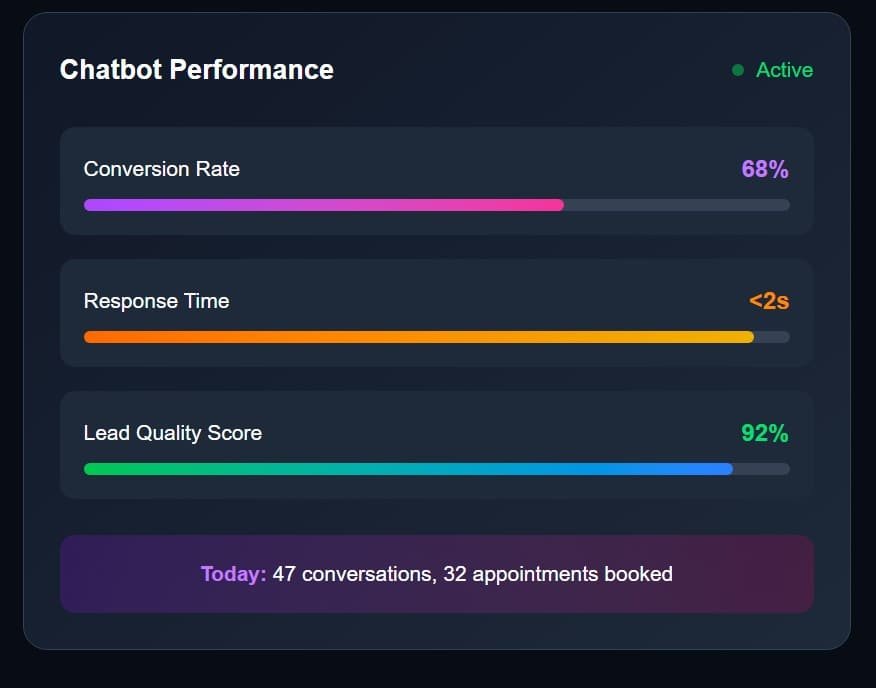This screenshot has width=876, height=688.
Task: Click the 32 appointments booked text
Action: [x=560, y=573]
